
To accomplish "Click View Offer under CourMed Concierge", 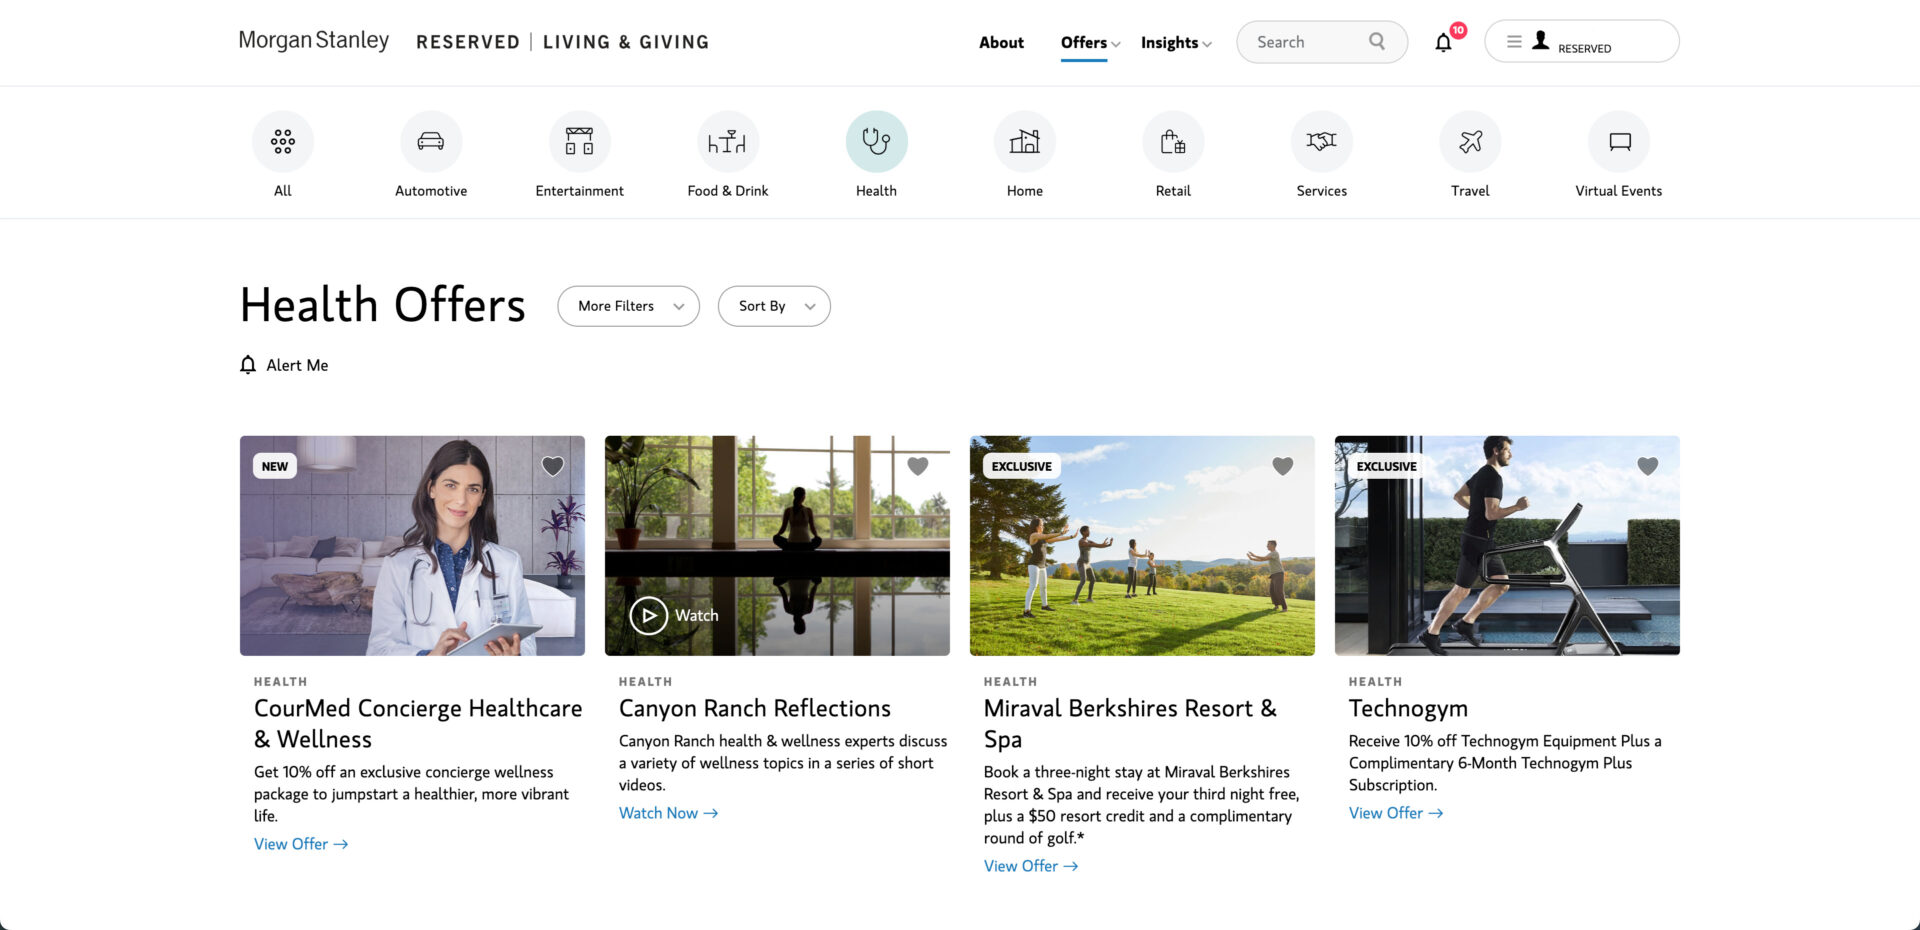I will click(x=301, y=844).
